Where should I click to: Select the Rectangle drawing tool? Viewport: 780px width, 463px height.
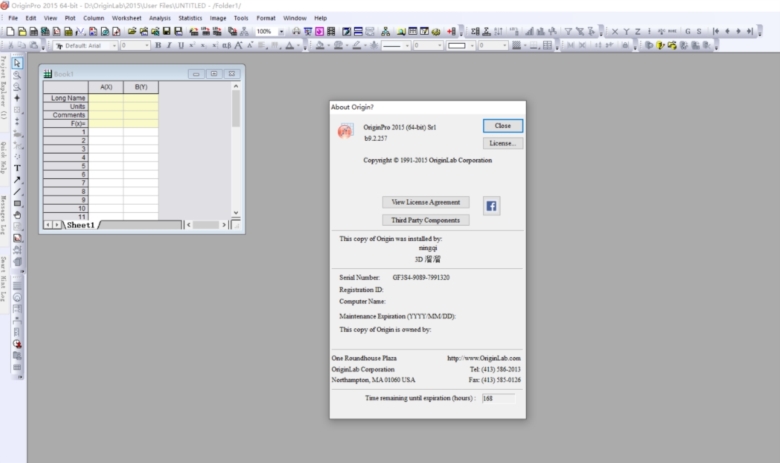(17, 203)
